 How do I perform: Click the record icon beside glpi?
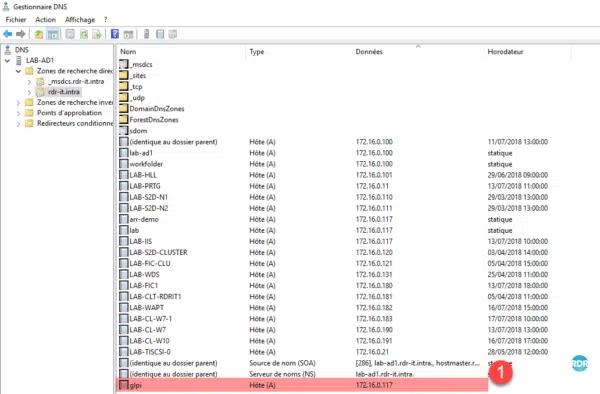[x=124, y=385]
